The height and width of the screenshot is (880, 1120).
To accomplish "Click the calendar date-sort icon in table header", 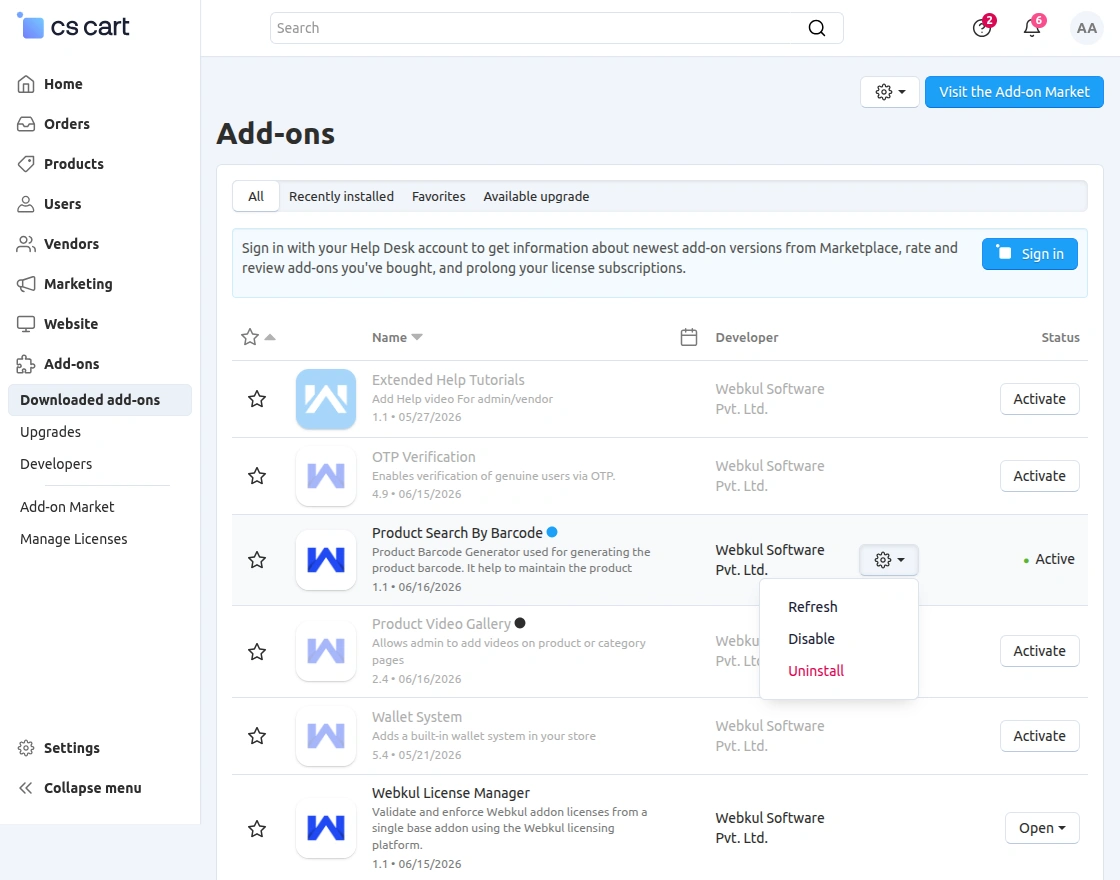I will (x=689, y=337).
